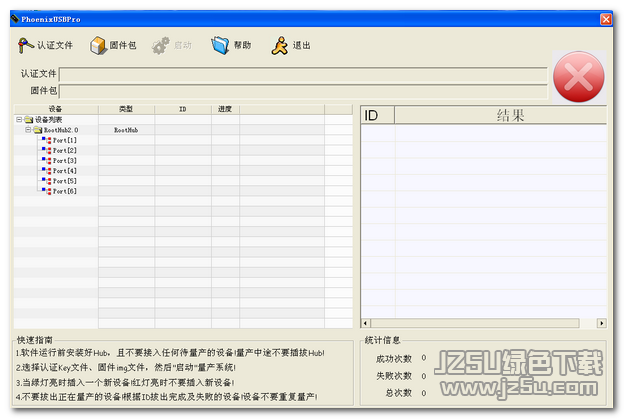Collapse the RootHub2.0 tree node
Image resolution: width=624 pixels, height=419 pixels.
(x=28, y=130)
